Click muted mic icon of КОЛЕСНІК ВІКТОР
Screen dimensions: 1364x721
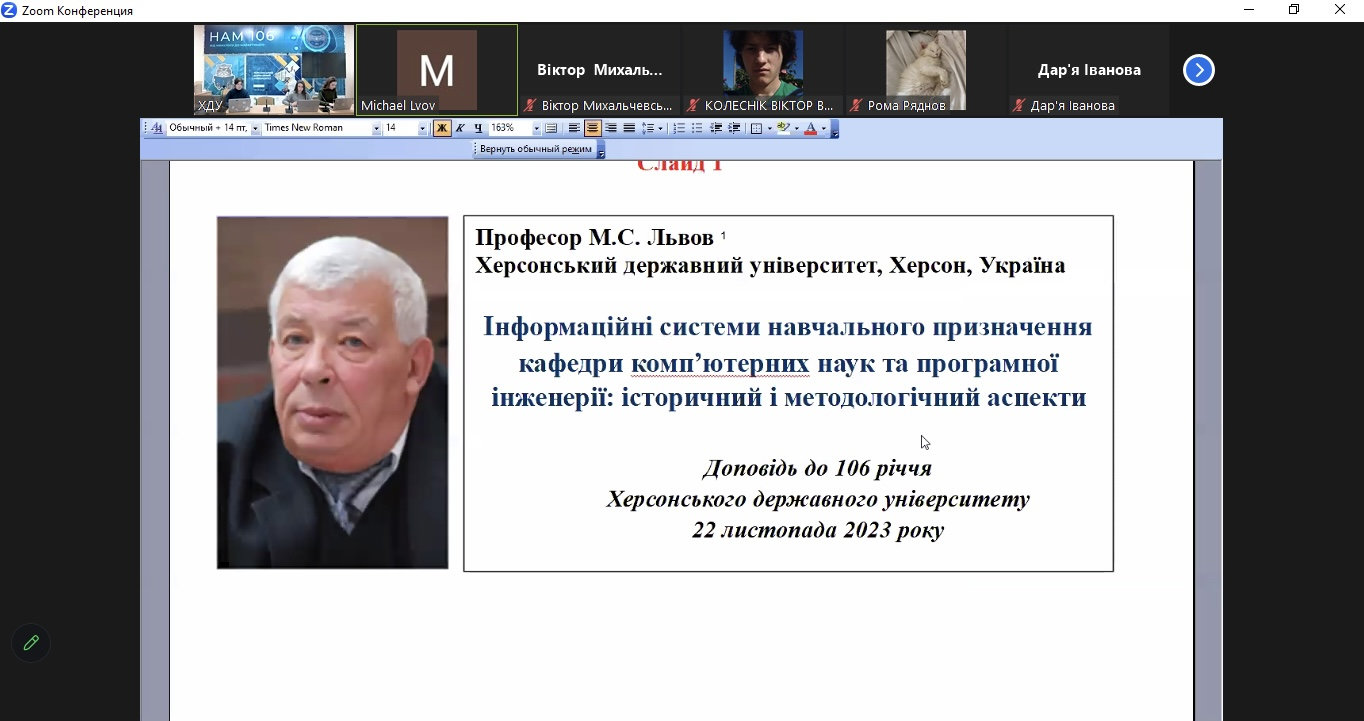[x=693, y=105]
